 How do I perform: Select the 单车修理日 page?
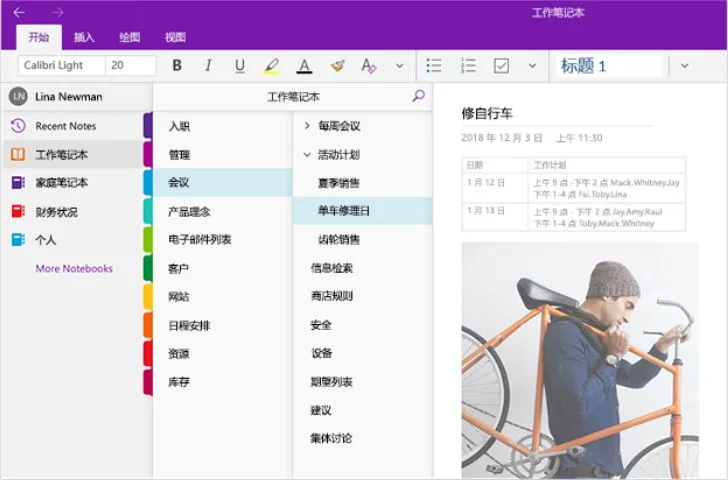pos(363,211)
